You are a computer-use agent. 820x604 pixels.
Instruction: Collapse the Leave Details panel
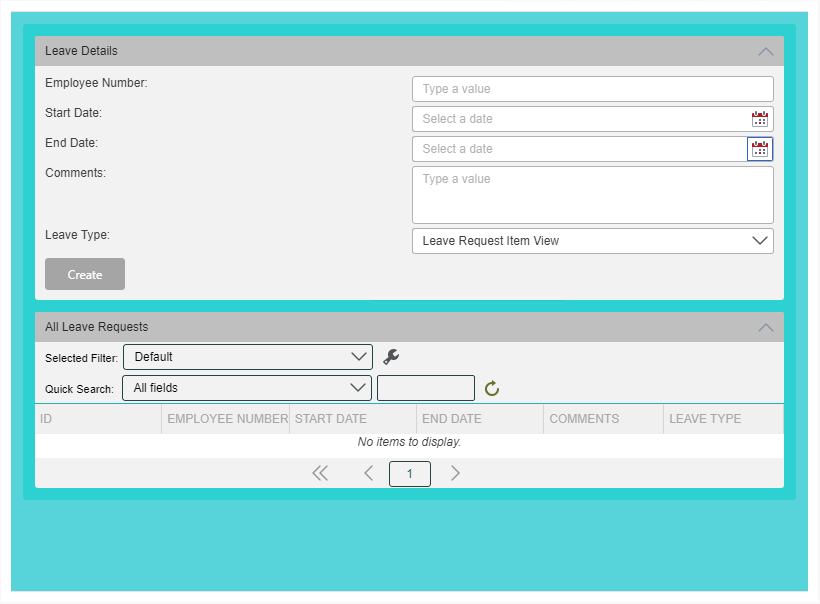pyautogui.click(x=766, y=51)
